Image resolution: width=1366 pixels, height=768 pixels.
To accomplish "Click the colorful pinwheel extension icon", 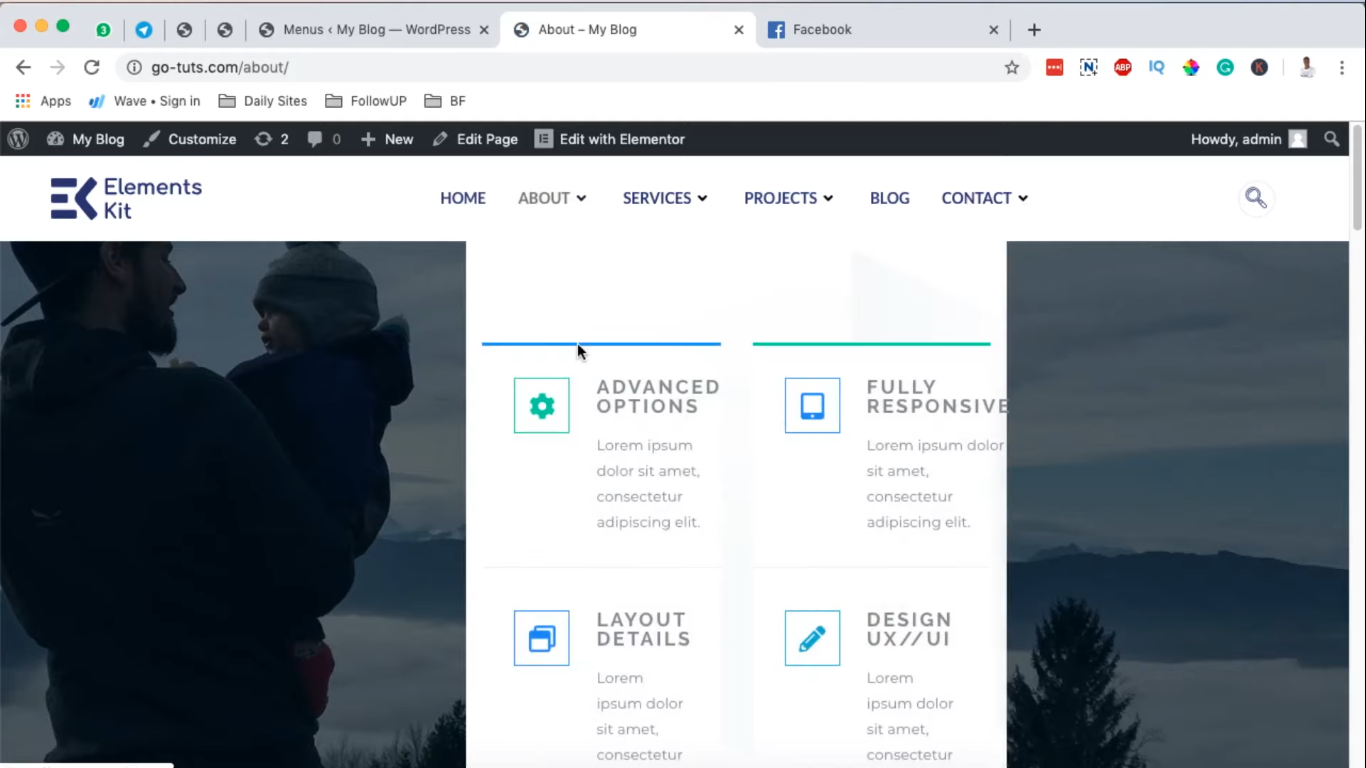I will point(1191,67).
